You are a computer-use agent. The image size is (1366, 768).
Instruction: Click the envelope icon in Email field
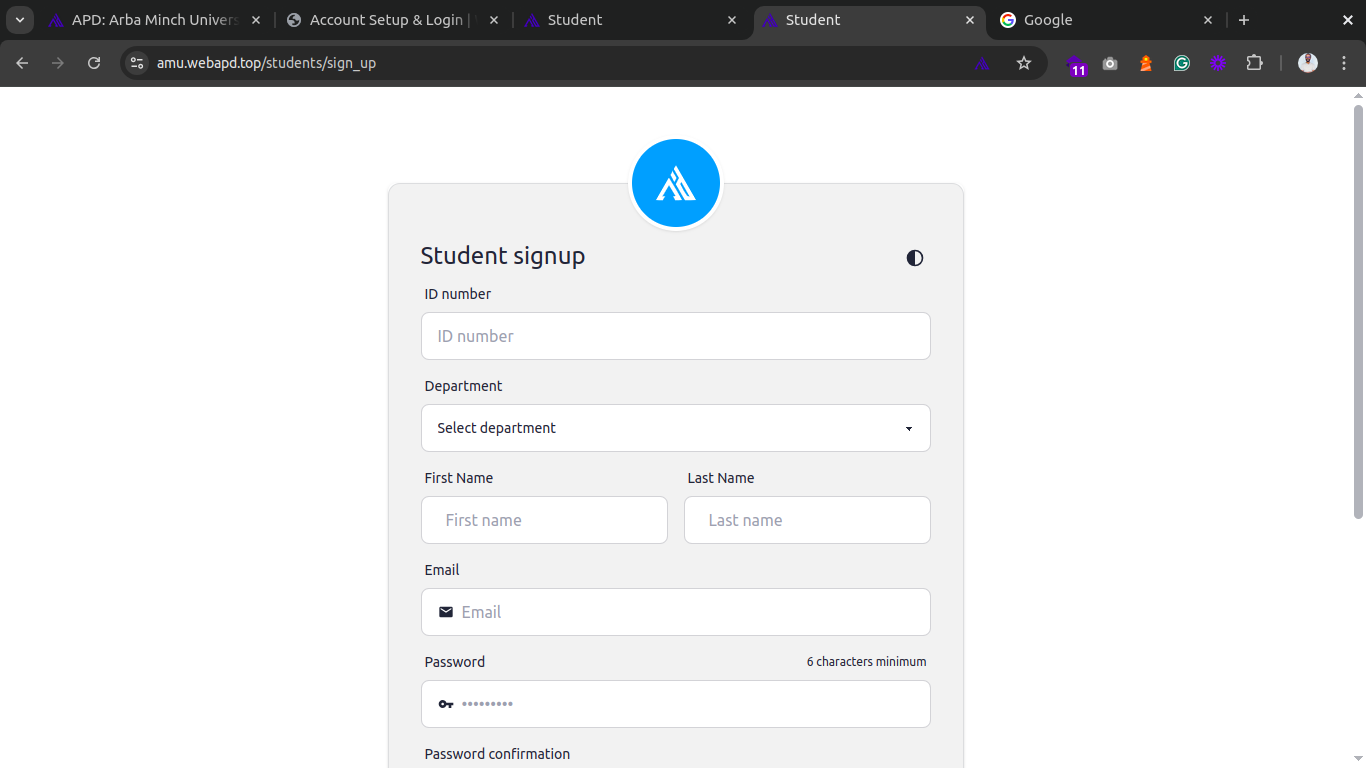tap(446, 612)
